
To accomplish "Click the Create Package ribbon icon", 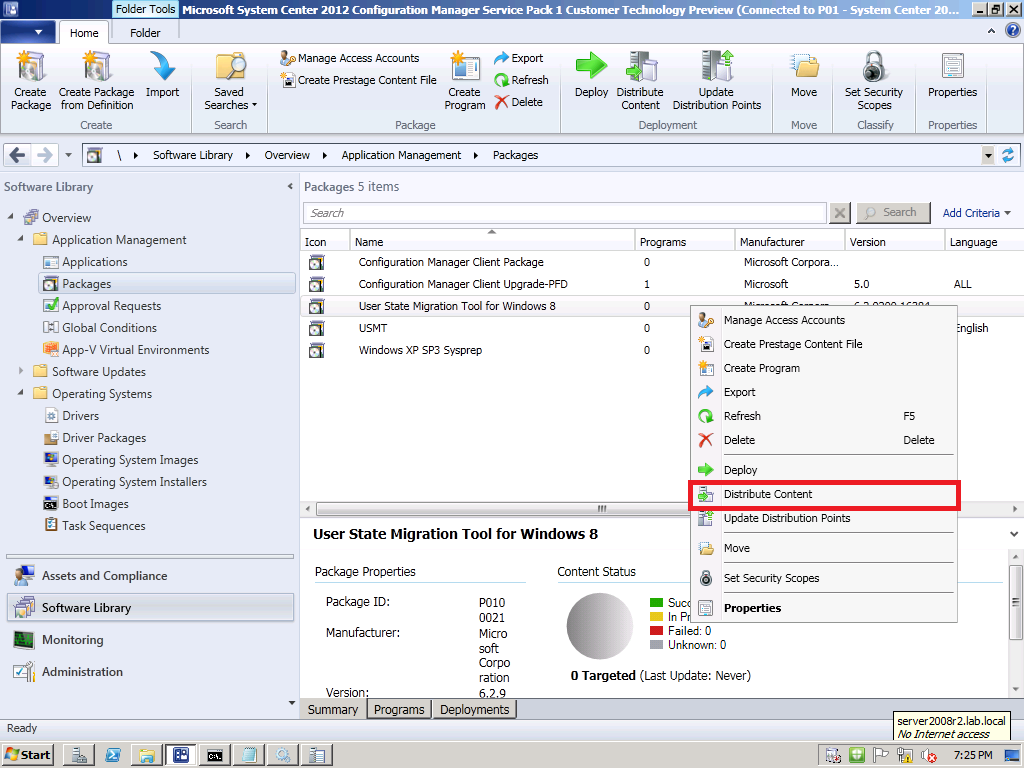I will pyautogui.click(x=31, y=80).
